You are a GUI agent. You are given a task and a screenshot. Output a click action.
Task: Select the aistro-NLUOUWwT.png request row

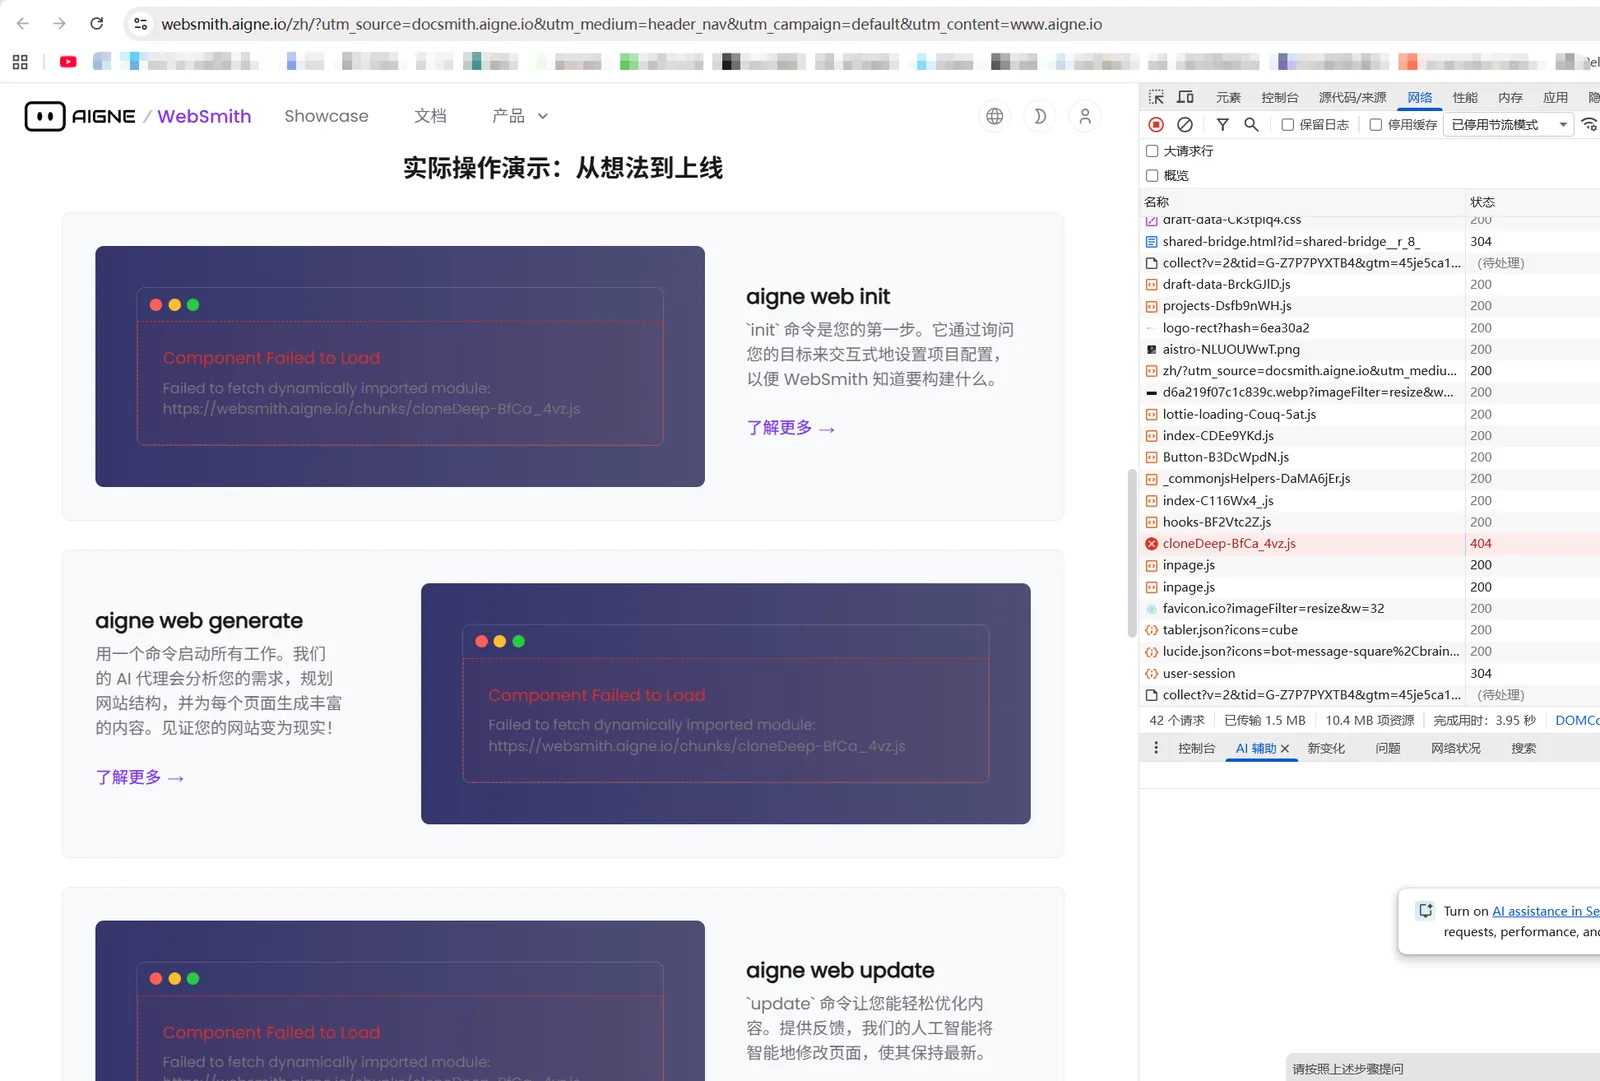1370,349
